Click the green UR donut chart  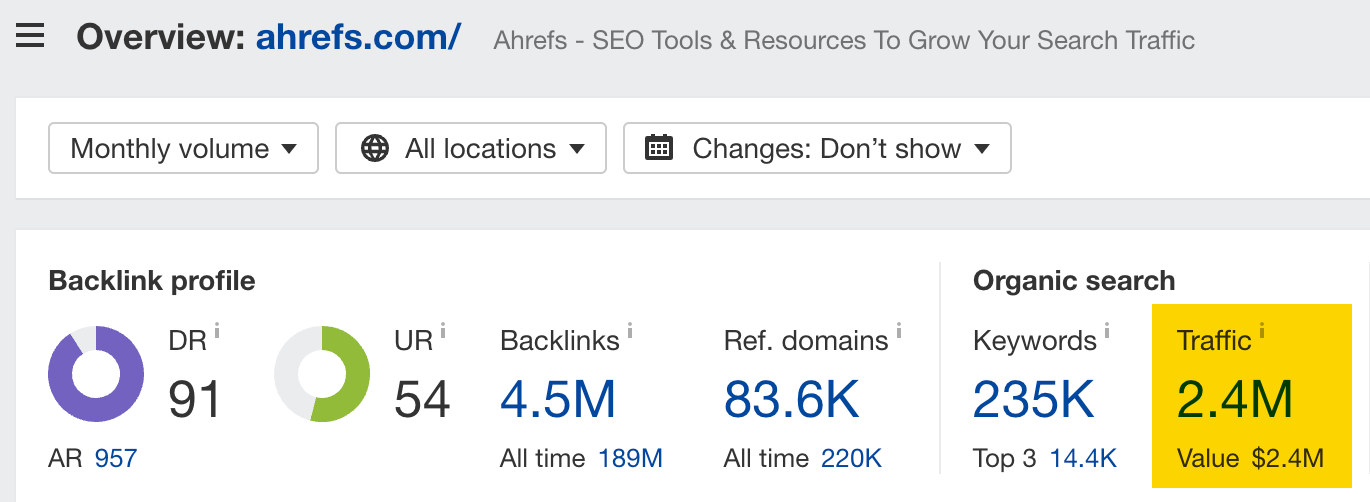pos(322,374)
